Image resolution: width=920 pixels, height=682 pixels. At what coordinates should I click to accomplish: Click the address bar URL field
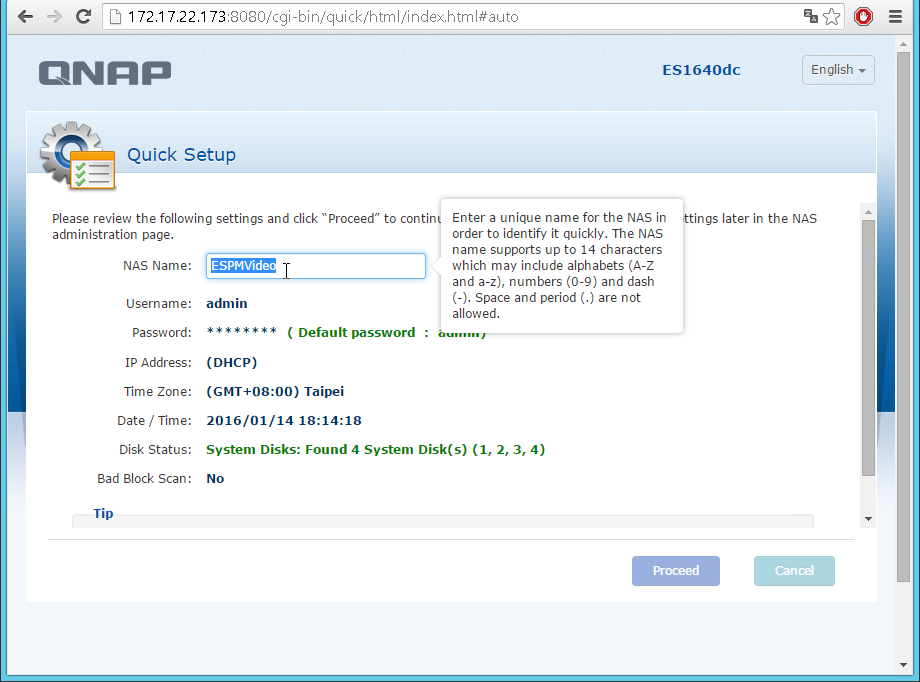[x=450, y=17]
